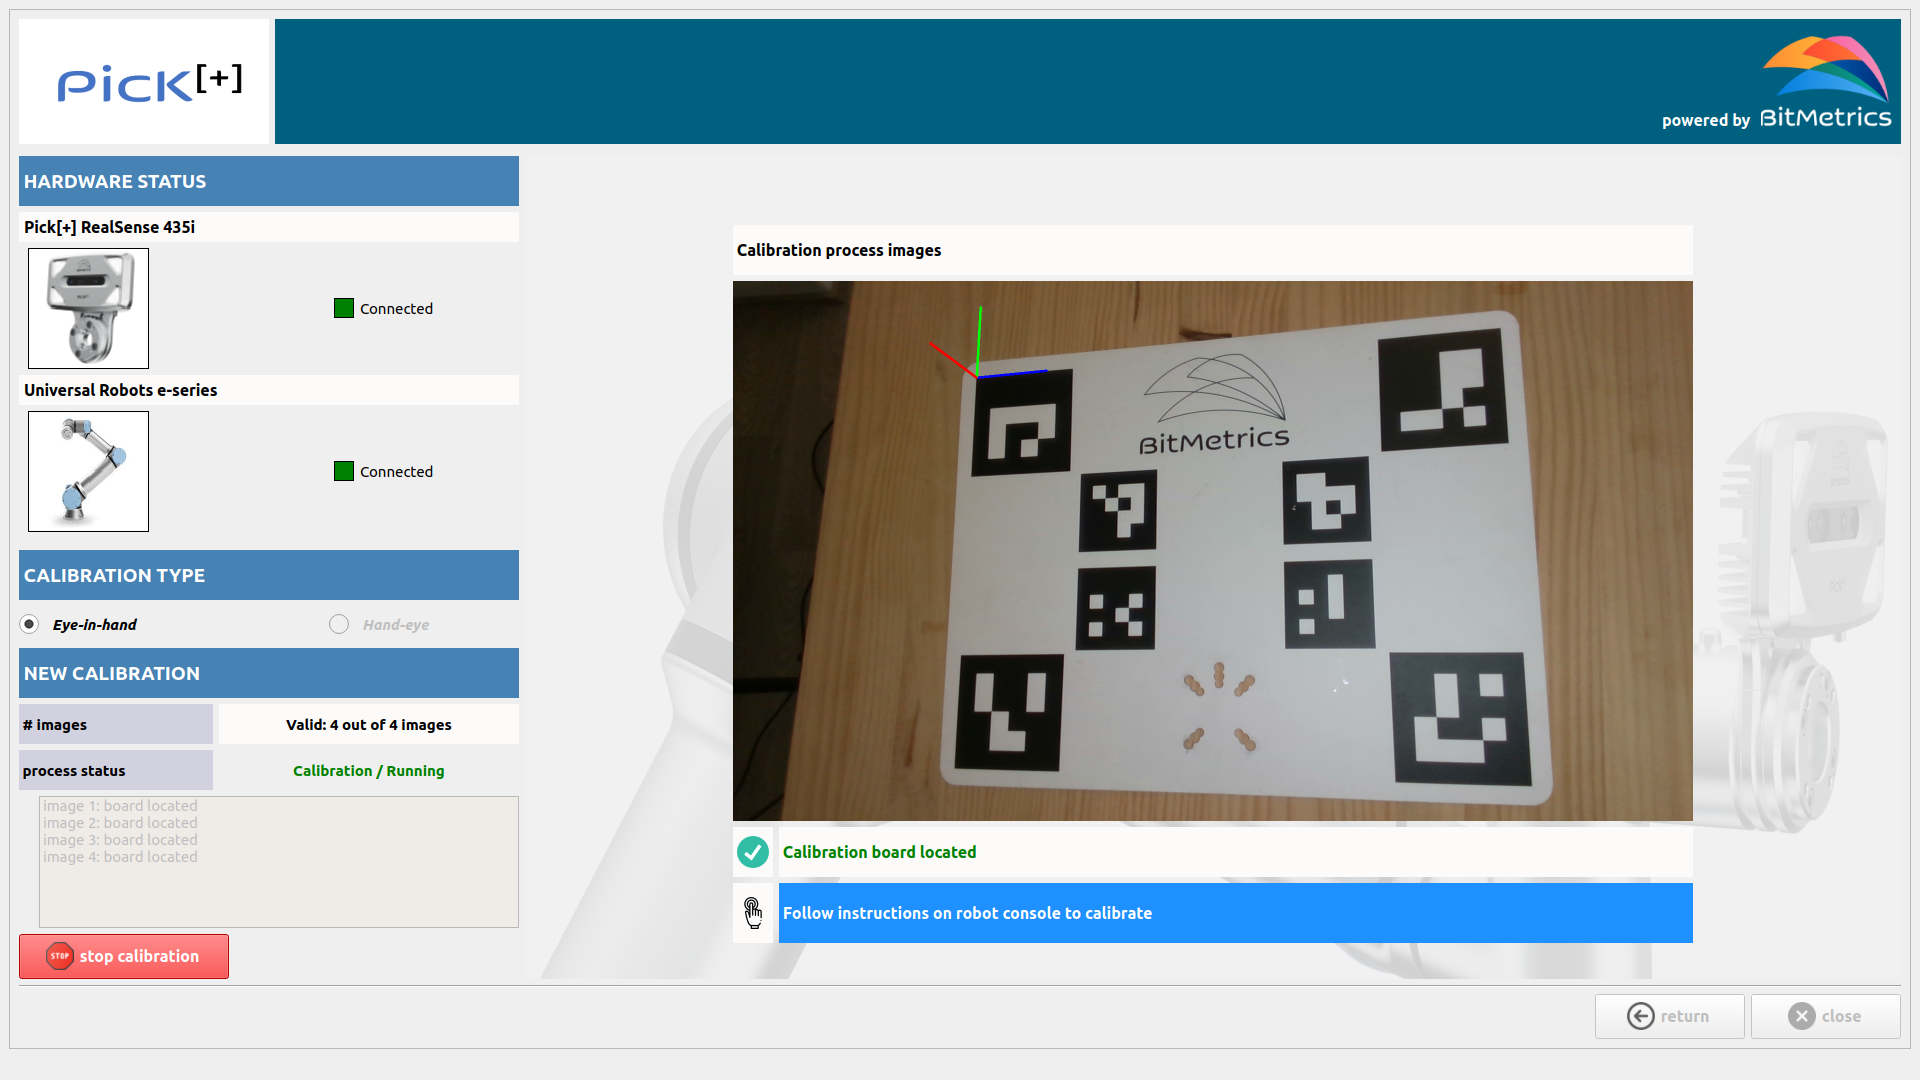Click the hand pointer instruction icon
Viewport: 1920px width, 1080px height.
753,913
